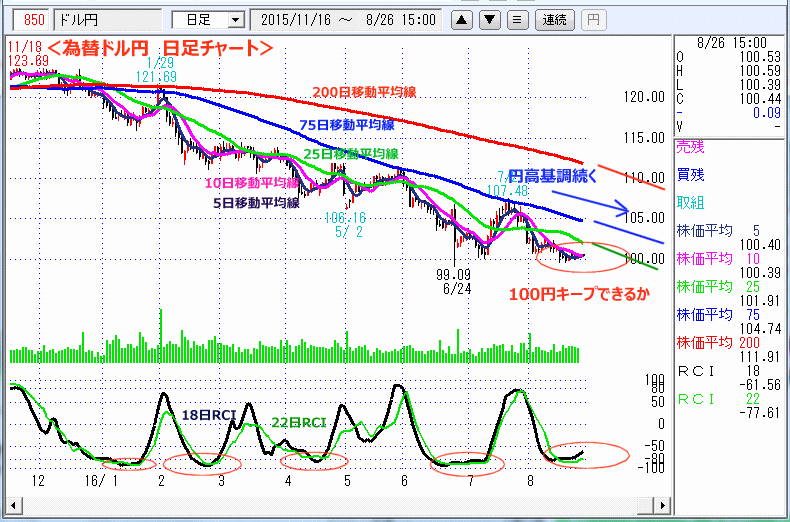790x522 pixels.
Task: Select the 買残 legend label
Action: point(691,174)
